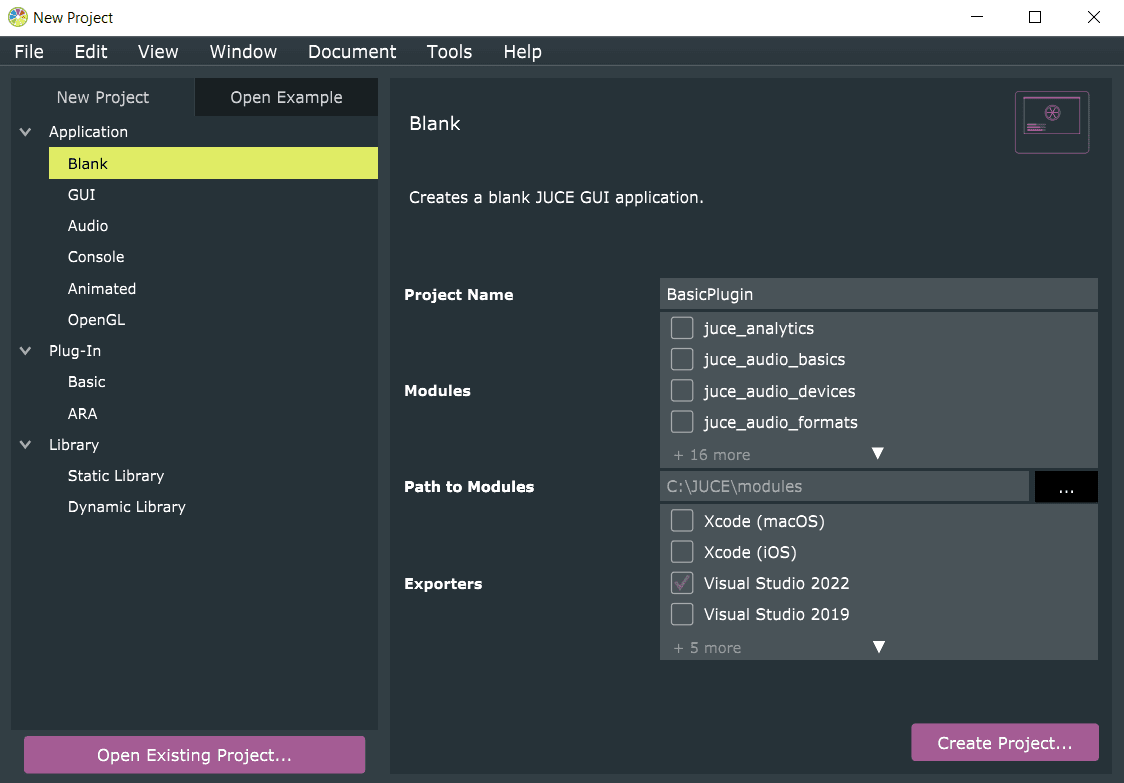Expand the 5 more exporters arrow
Viewport: 1124px width, 783px height.
[878, 647]
